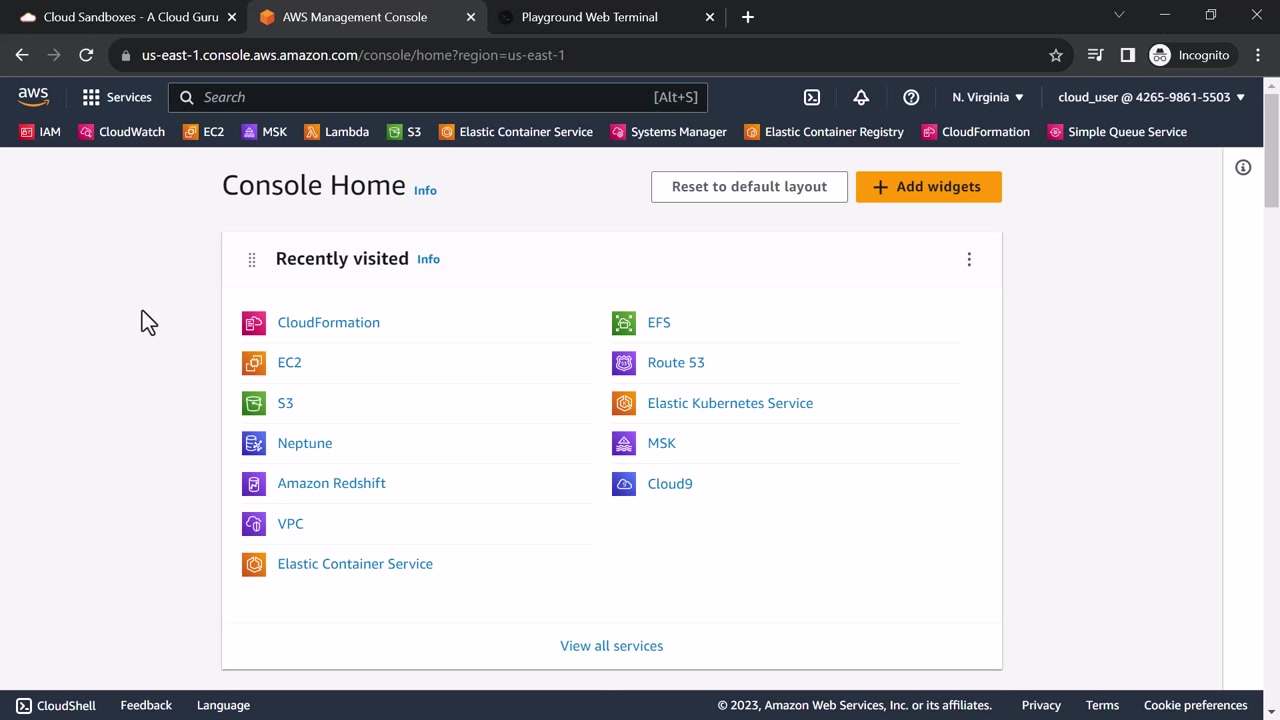This screenshot has width=1280, height=720.
Task: Click the page vertical scrollbar thumb
Action: 1271,152
